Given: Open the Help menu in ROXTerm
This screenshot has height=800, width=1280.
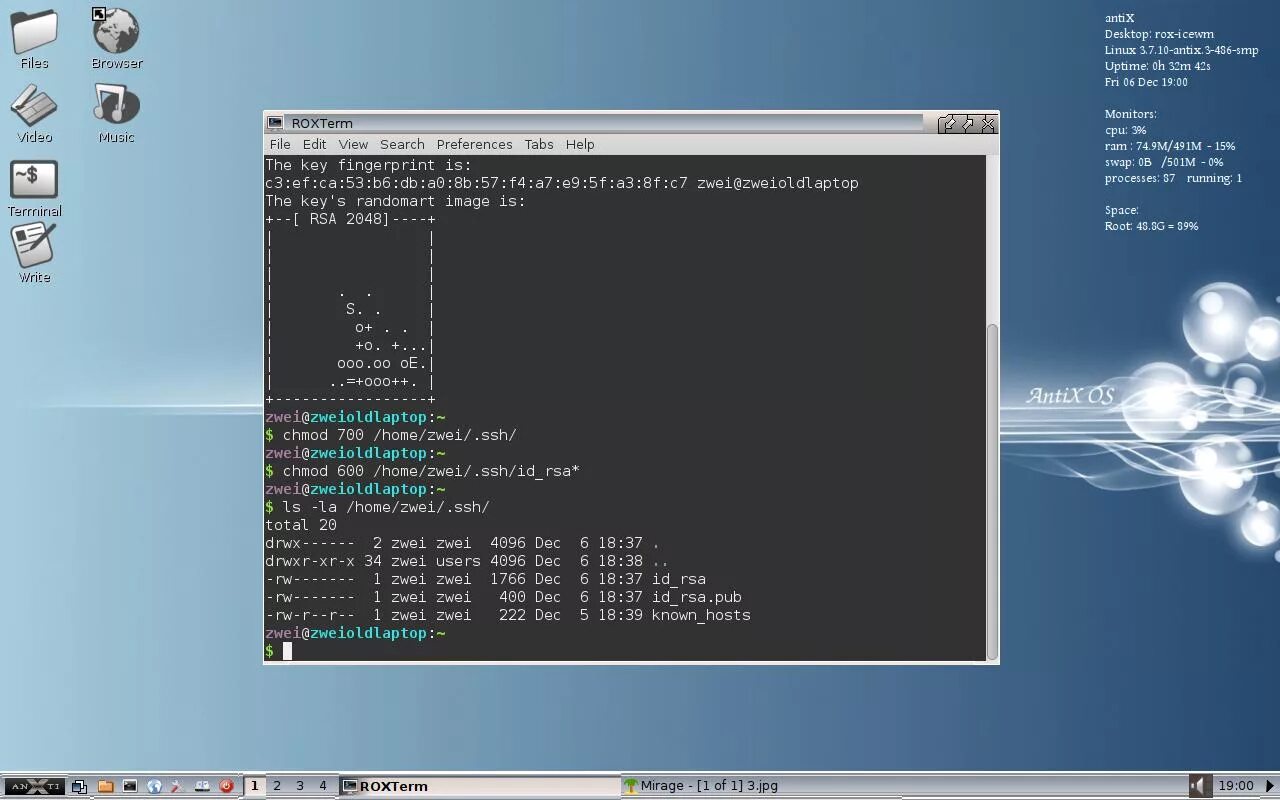Looking at the screenshot, I should pyautogui.click(x=580, y=144).
